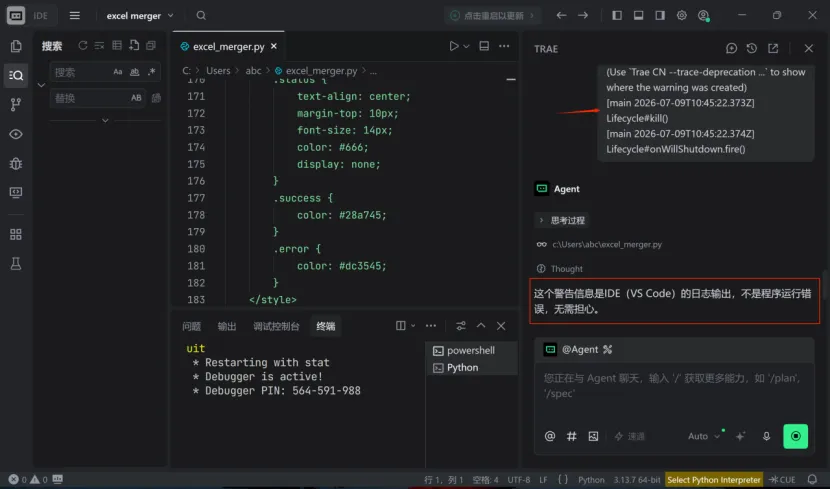
Task: Open the eye preview icon in sidebar
Action: pos(16,134)
